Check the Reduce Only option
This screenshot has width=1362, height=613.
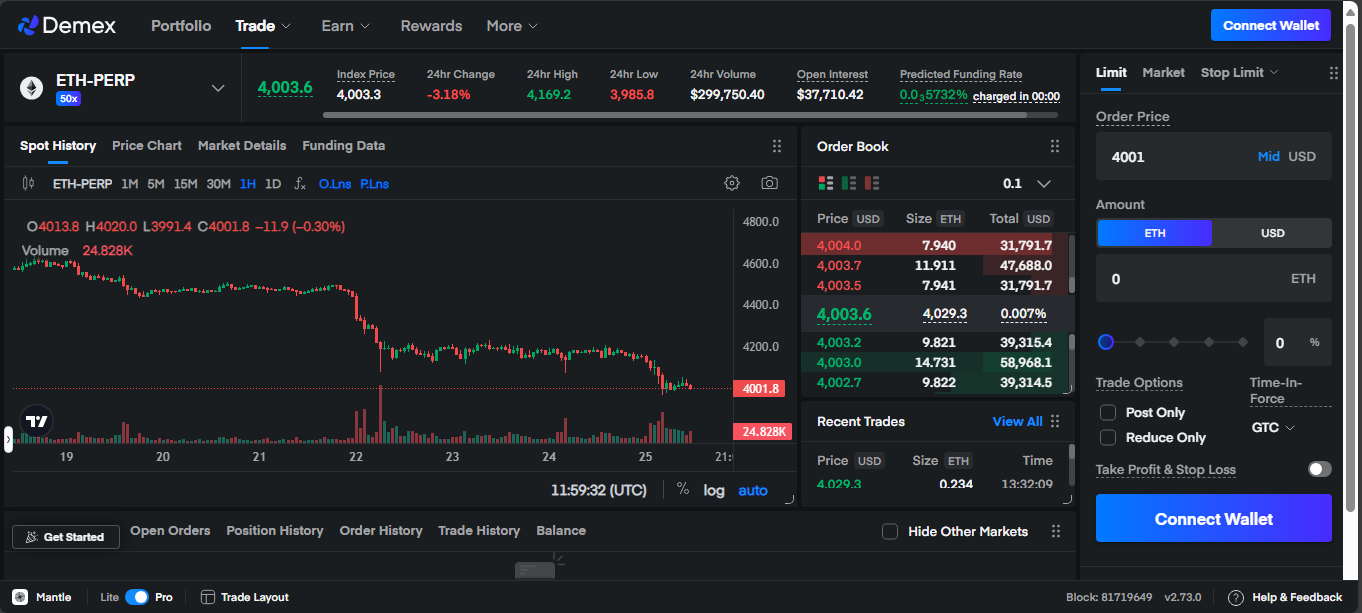click(x=1108, y=437)
